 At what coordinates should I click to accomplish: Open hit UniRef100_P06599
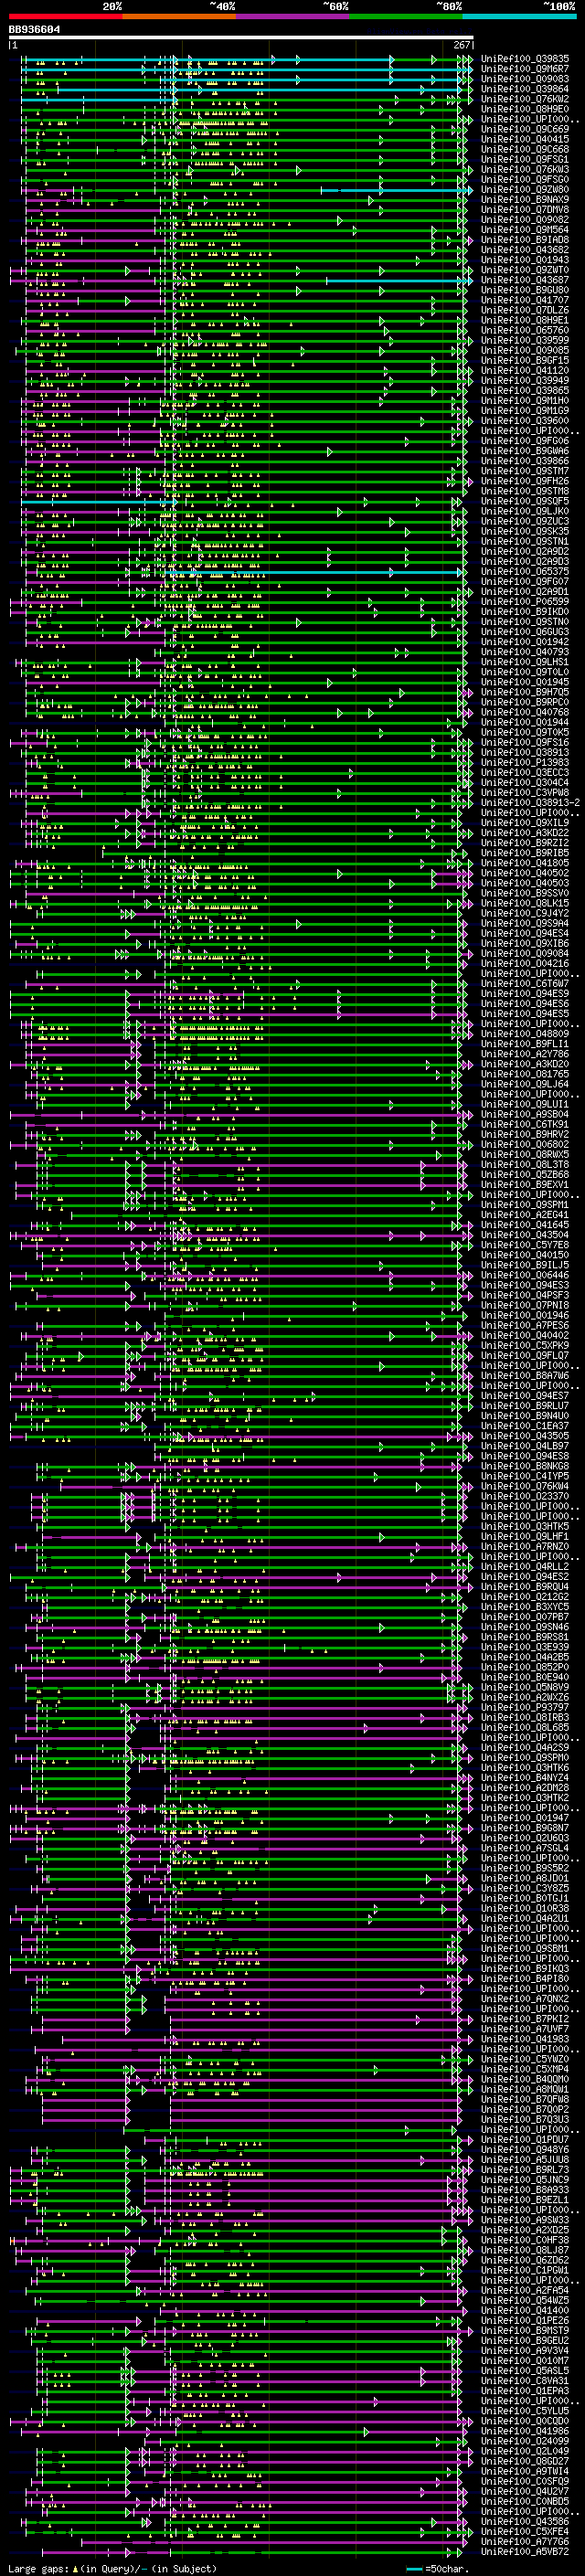[525, 602]
